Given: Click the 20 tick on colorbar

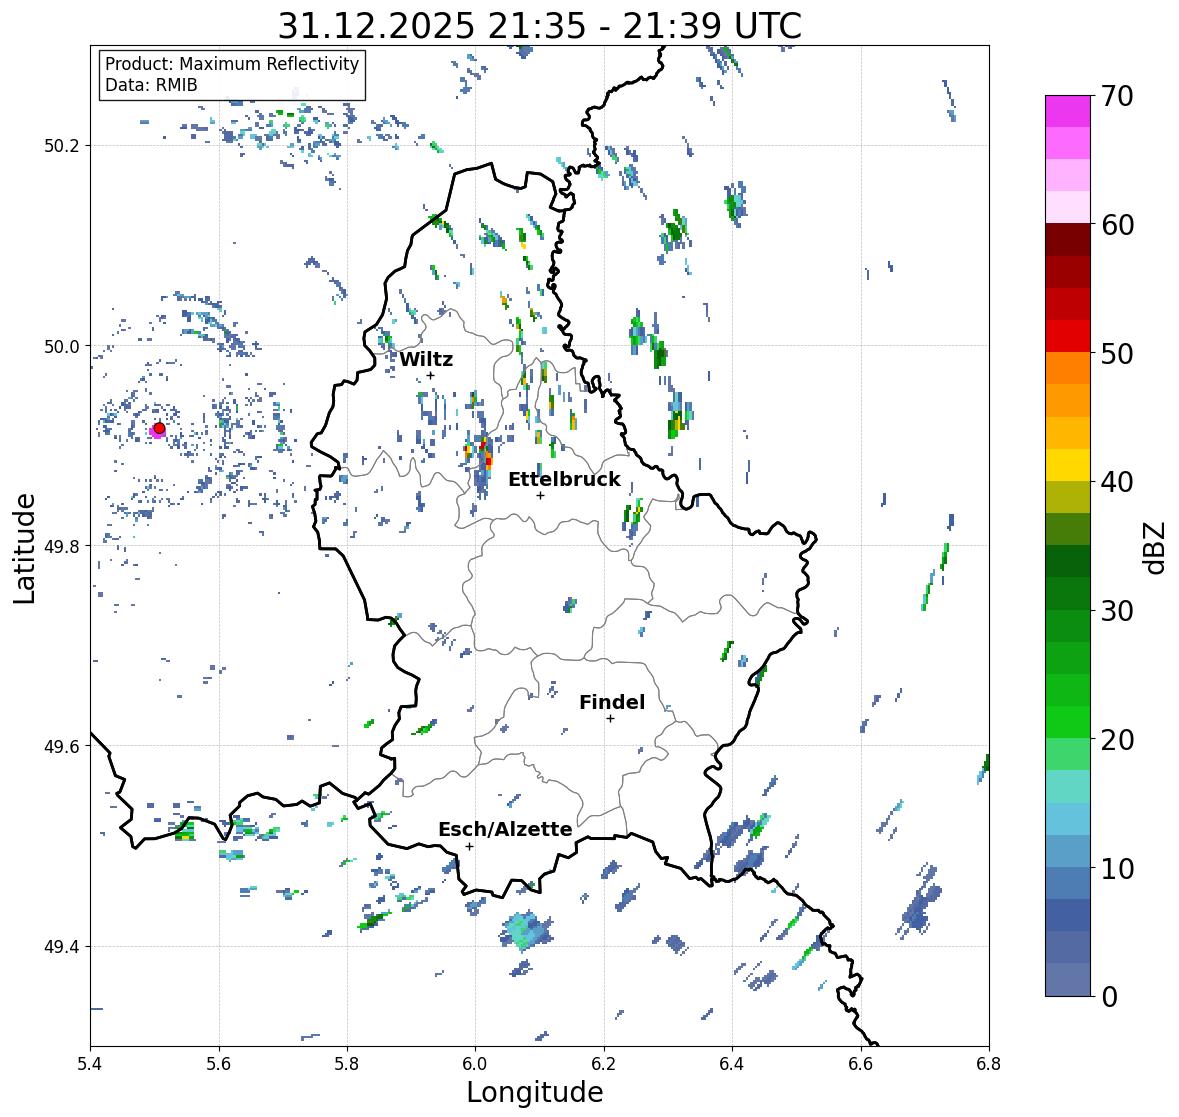Looking at the screenshot, I should [x=1117, y=740].
